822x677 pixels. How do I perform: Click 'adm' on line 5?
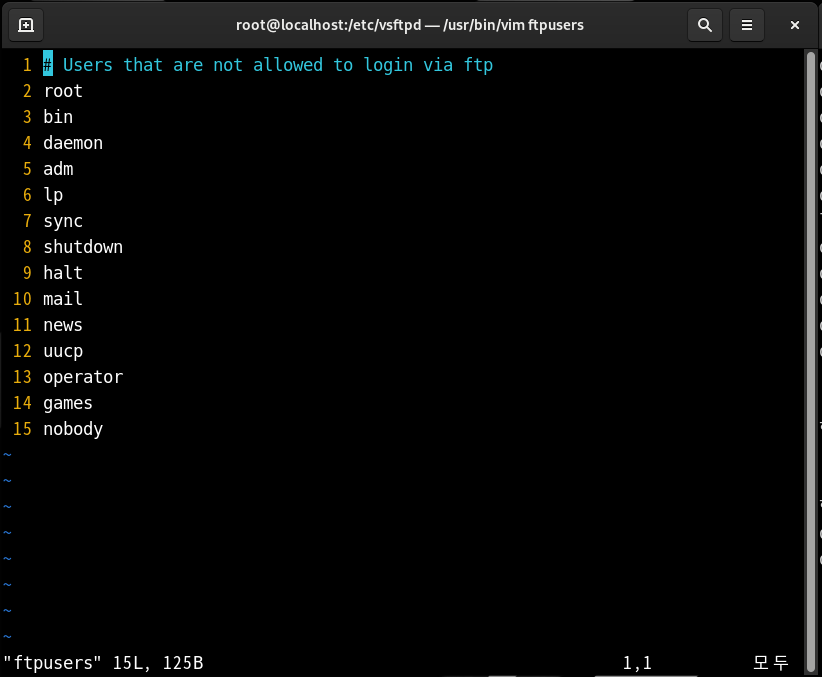tap(58, 169)
